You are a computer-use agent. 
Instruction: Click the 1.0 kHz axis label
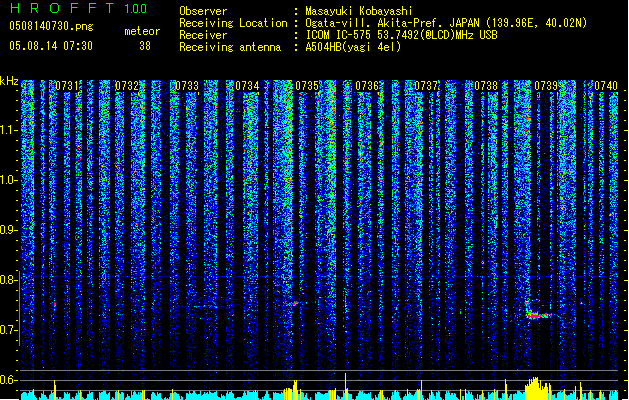click(x=9, y=180)
